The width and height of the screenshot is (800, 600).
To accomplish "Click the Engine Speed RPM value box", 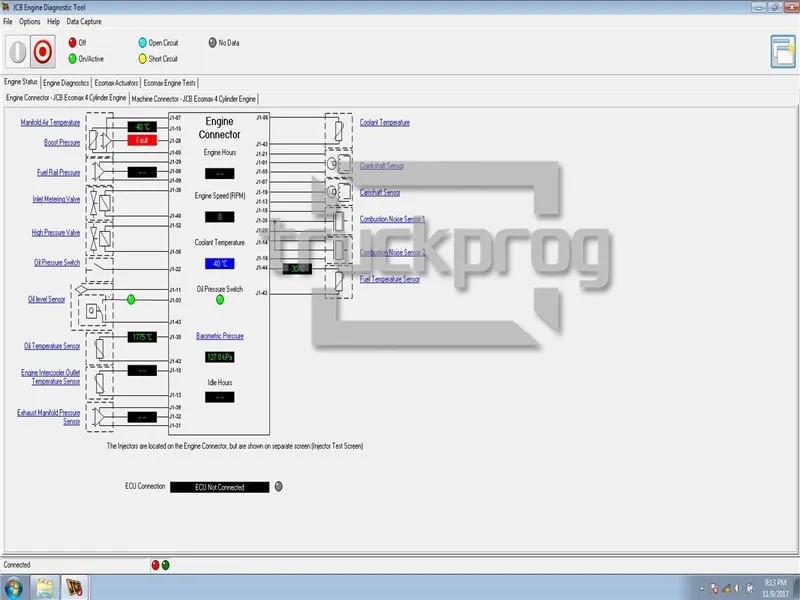I will tap(220, 217).
